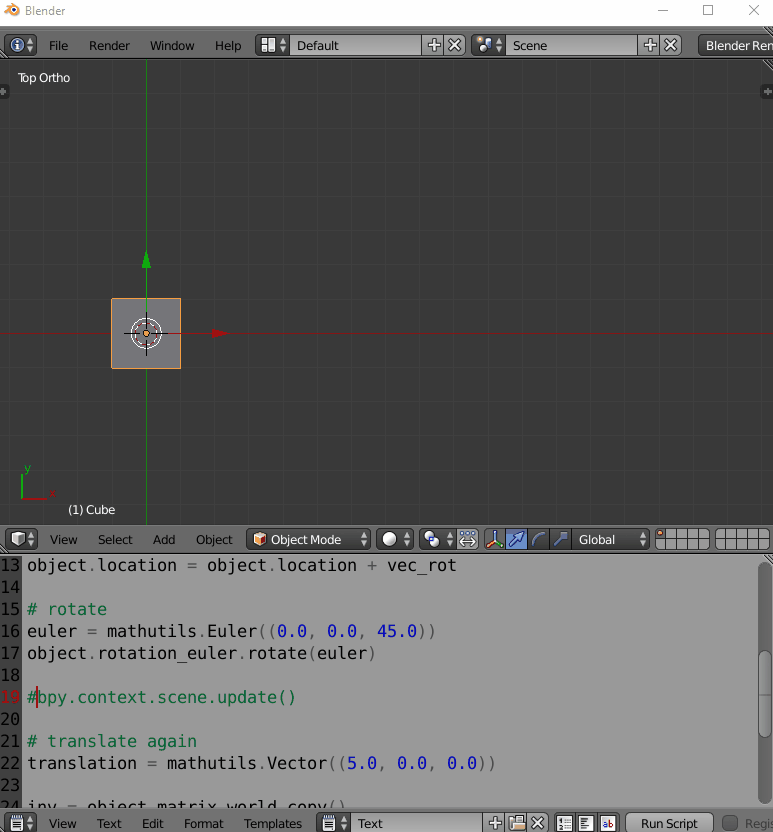The image size is (773, 832).
Task: Open the scene browse selector
Action: [489, 45]
